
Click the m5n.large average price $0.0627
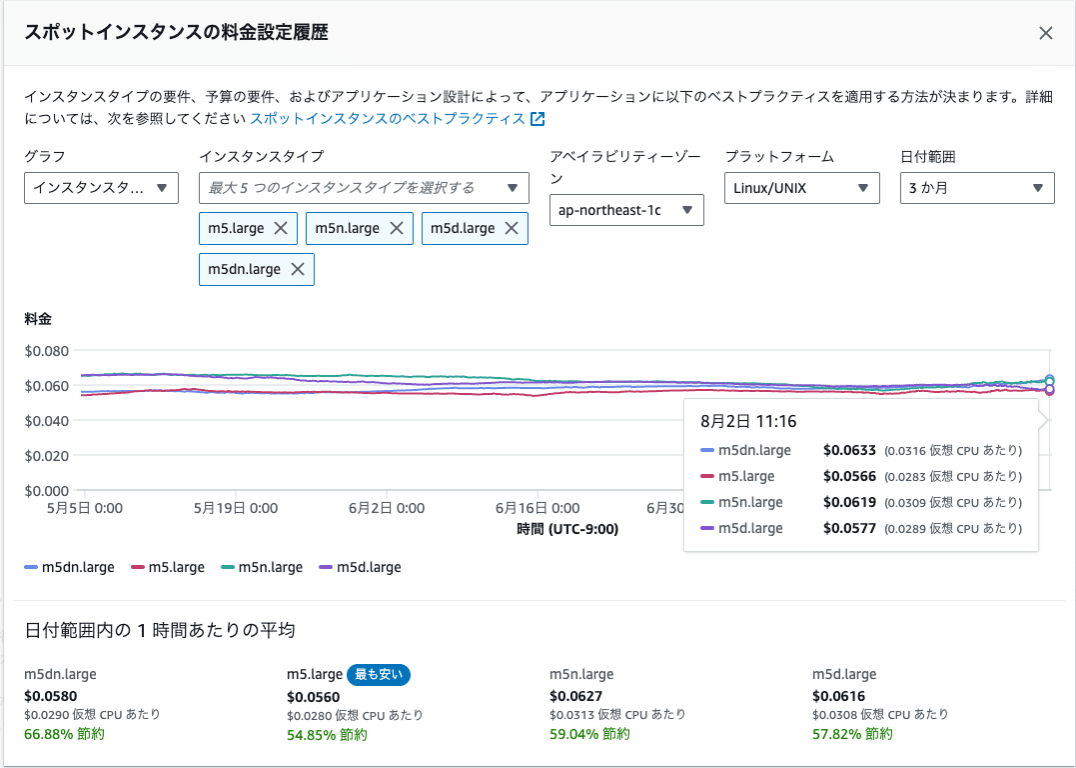tap(576, 696)
